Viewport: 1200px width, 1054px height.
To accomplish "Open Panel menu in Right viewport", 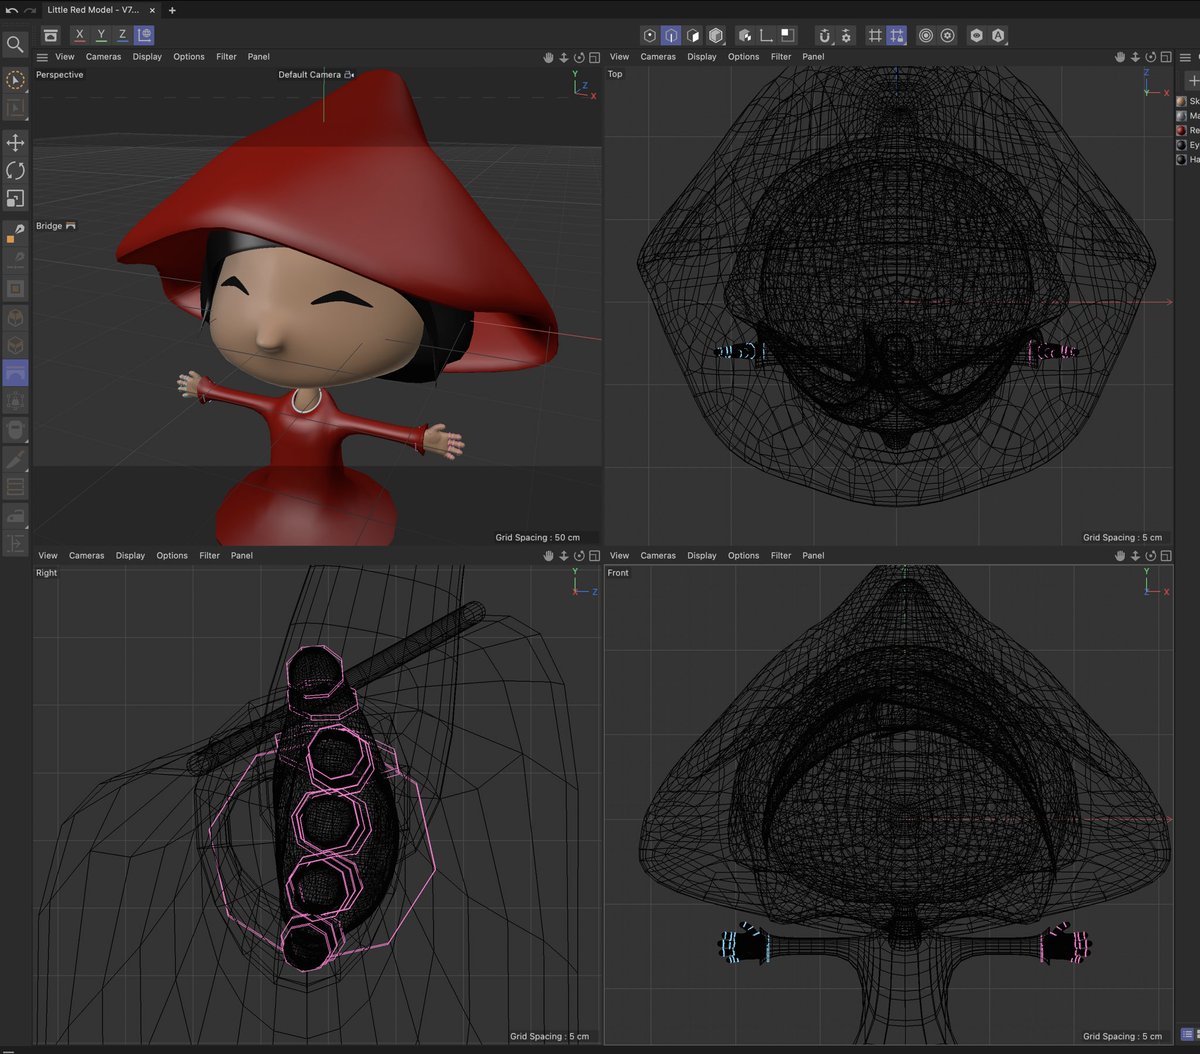I will point(242,555).
